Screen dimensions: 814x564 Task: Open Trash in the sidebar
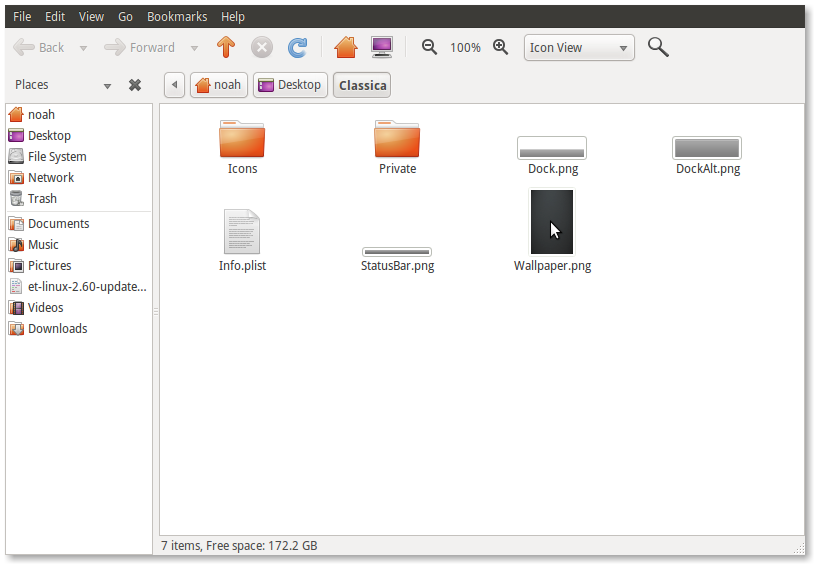(x=79, y=198)
